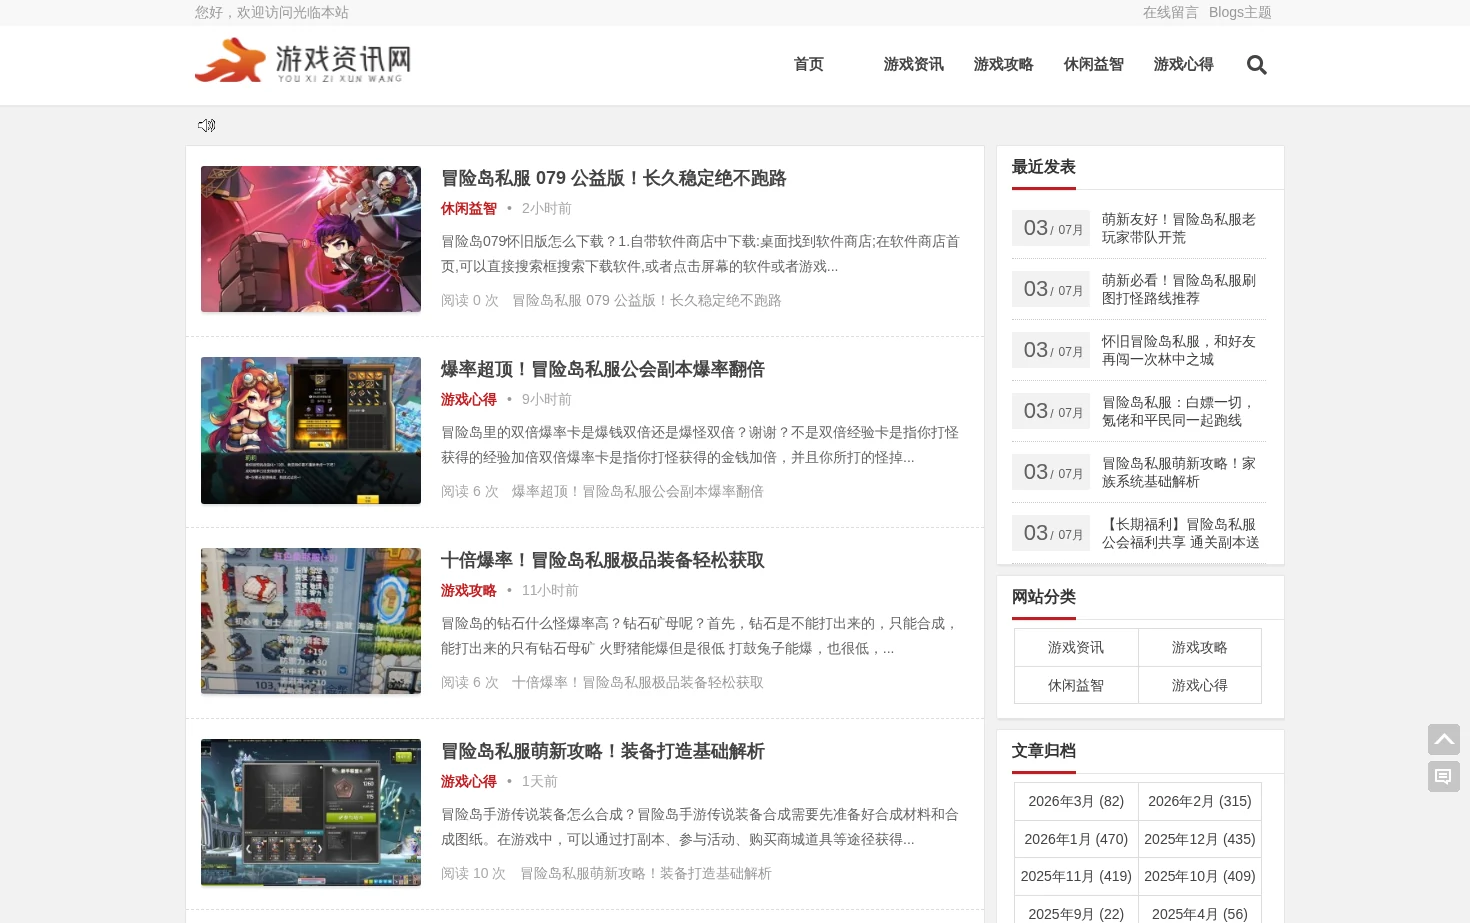The image size is (1470, 923).
Task: Click tag link 冒险岛私服 079 公益版 beside 阅读 0 次
Action: tap(647, 300)
